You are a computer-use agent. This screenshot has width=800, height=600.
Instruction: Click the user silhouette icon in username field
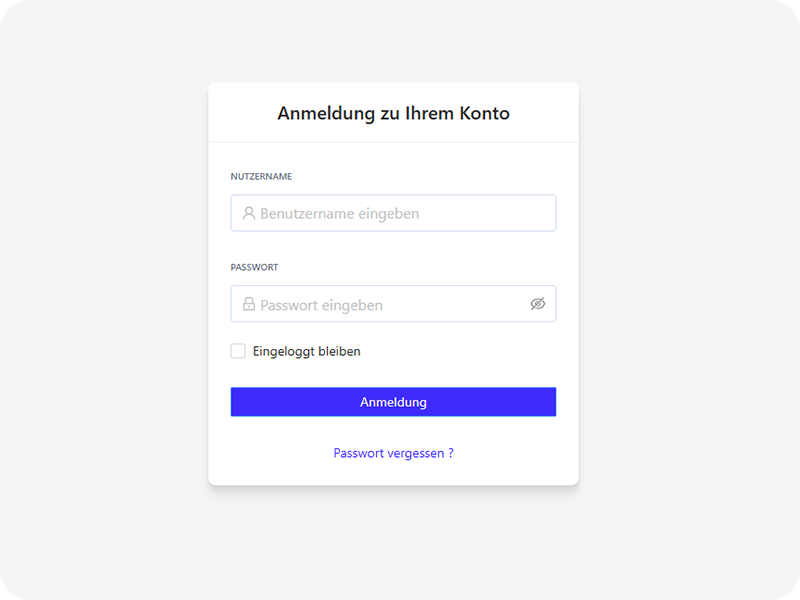[249, 213]
